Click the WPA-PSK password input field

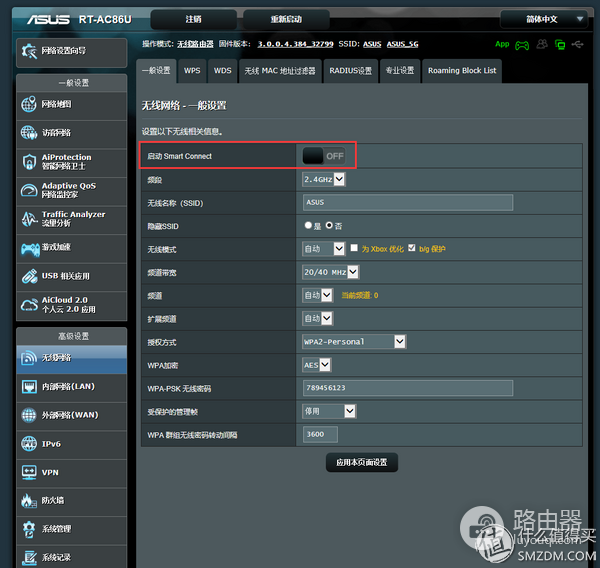tap(408, 388)
